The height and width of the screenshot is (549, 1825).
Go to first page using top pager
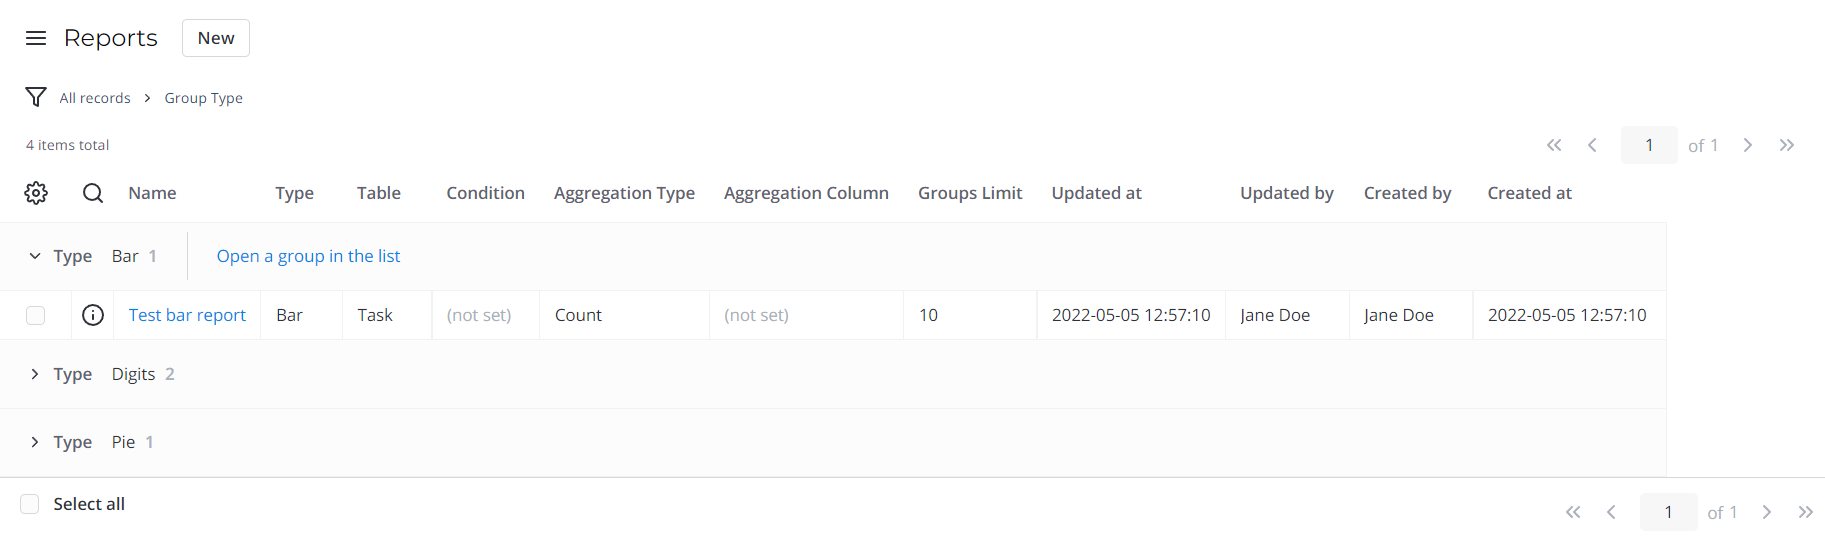pos(1554,145)
